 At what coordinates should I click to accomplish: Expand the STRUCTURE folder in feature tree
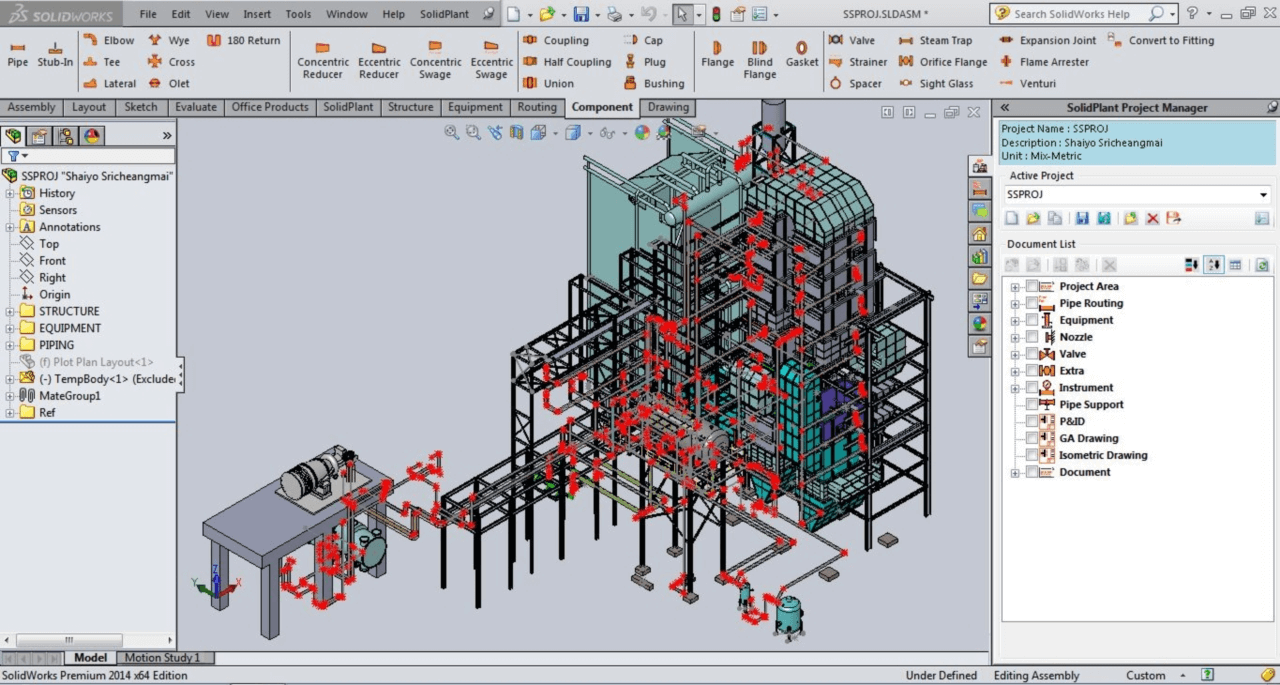10,311
